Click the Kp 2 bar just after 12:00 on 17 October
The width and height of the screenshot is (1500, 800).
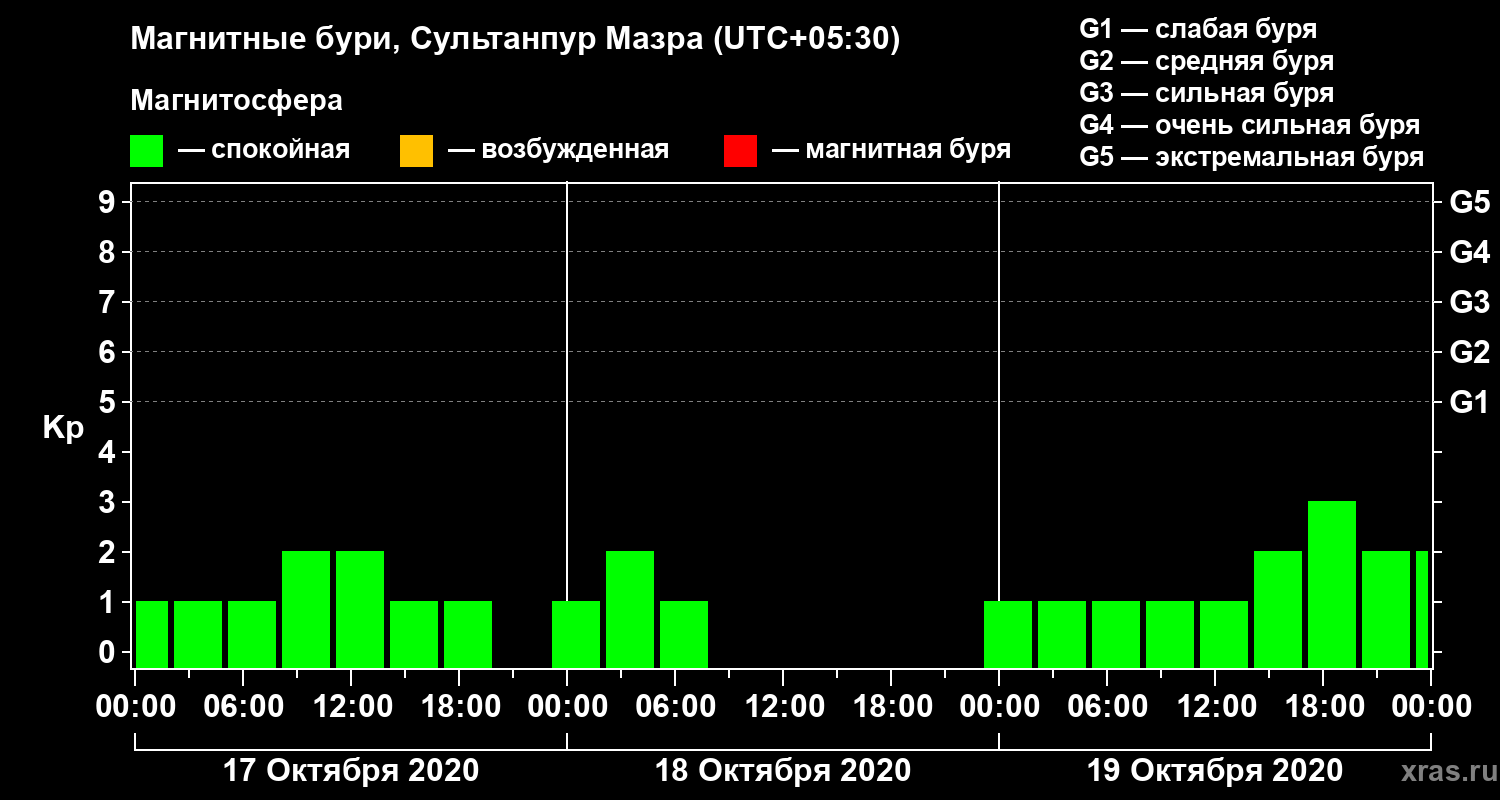(360, 609)
